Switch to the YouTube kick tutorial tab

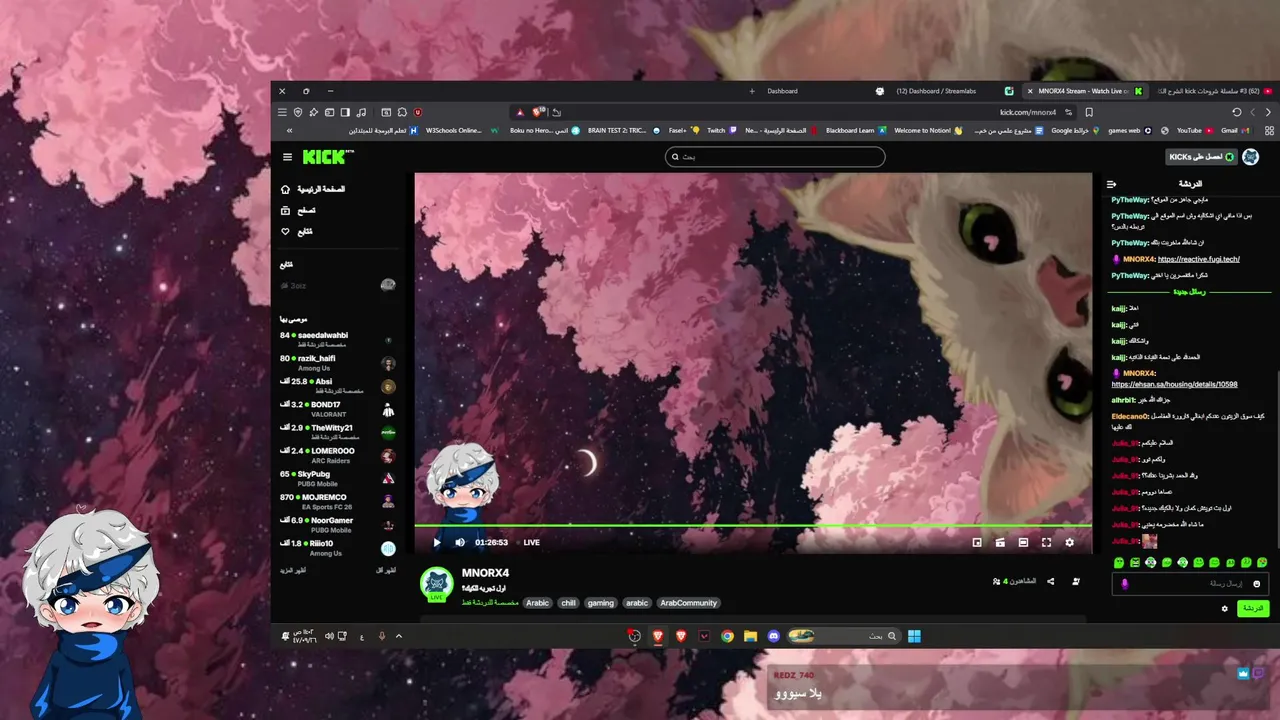(x=1212, y=91)
